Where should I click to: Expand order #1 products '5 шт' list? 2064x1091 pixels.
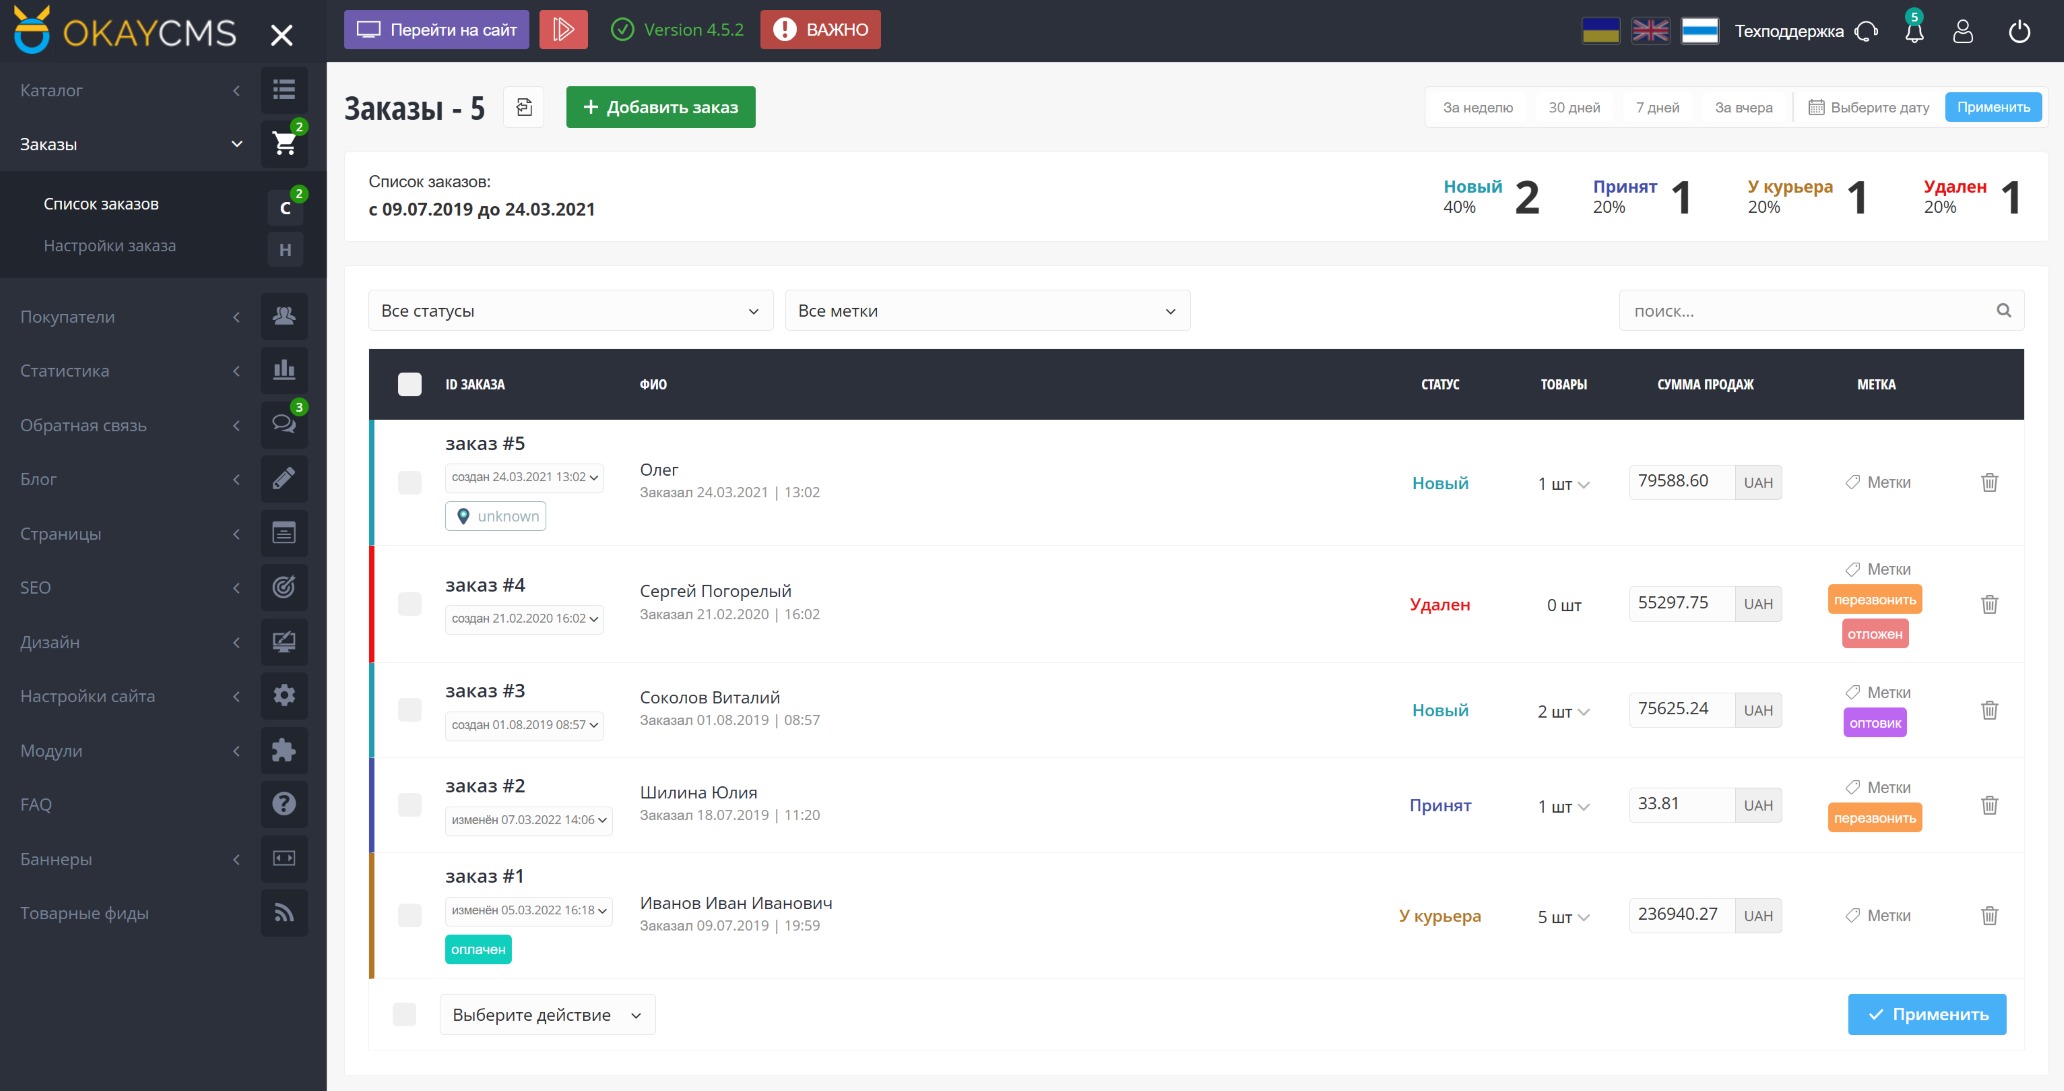tap(1564, 917)
